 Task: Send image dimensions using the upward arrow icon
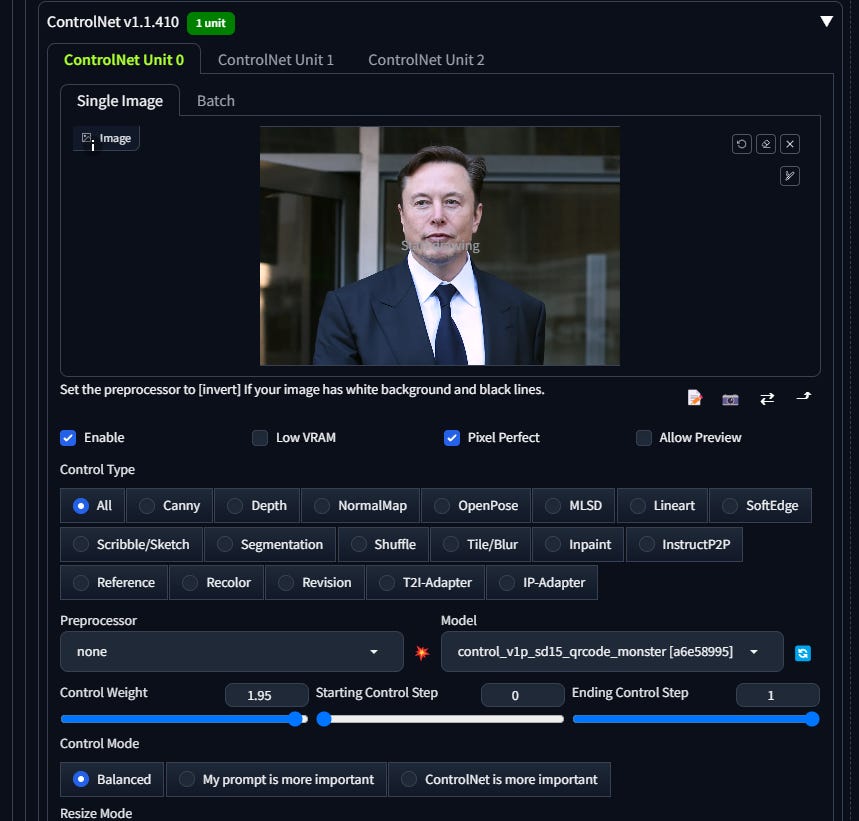click(x=803, y=398)
